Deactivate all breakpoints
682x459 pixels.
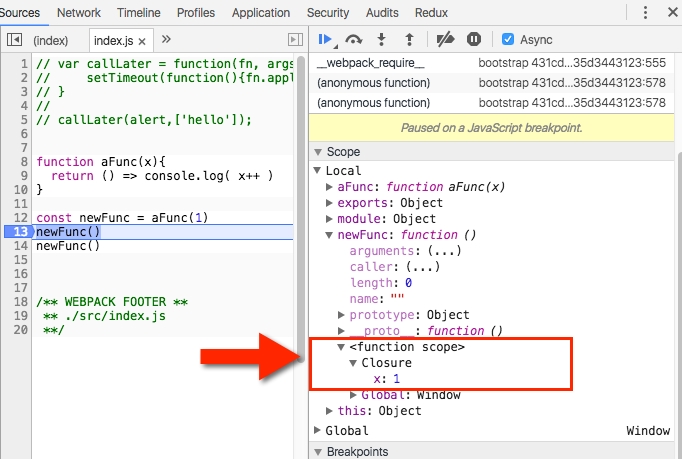coord(446,39)
